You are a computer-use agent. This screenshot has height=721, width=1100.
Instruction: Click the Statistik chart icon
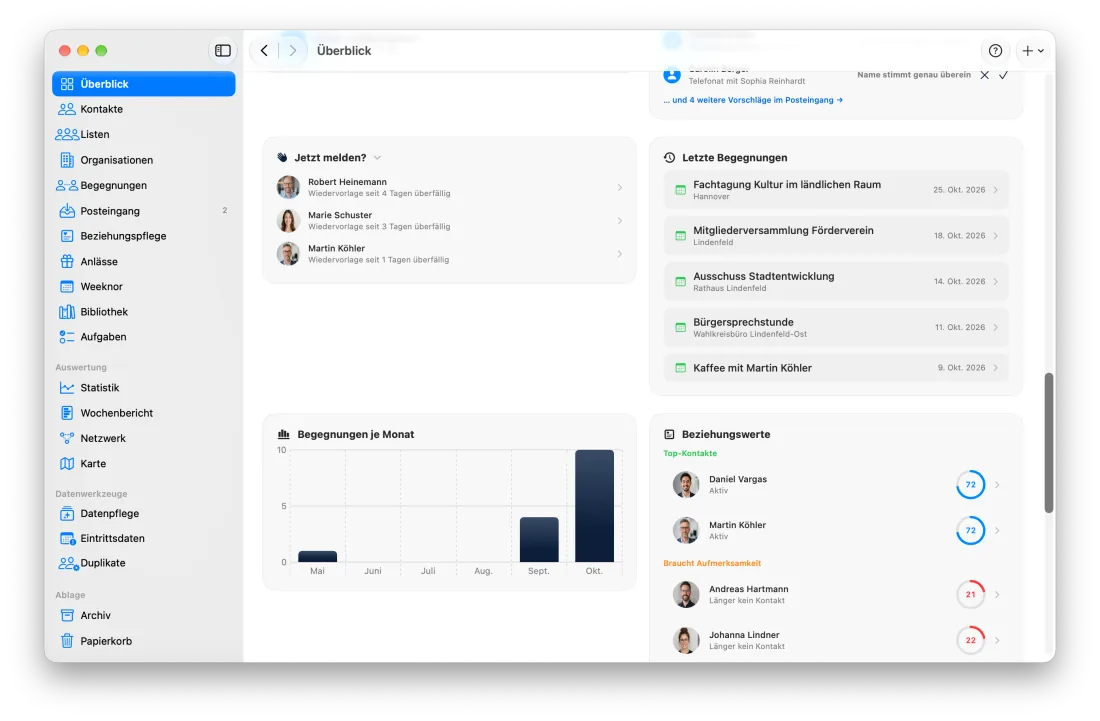(x=67, y=387)
